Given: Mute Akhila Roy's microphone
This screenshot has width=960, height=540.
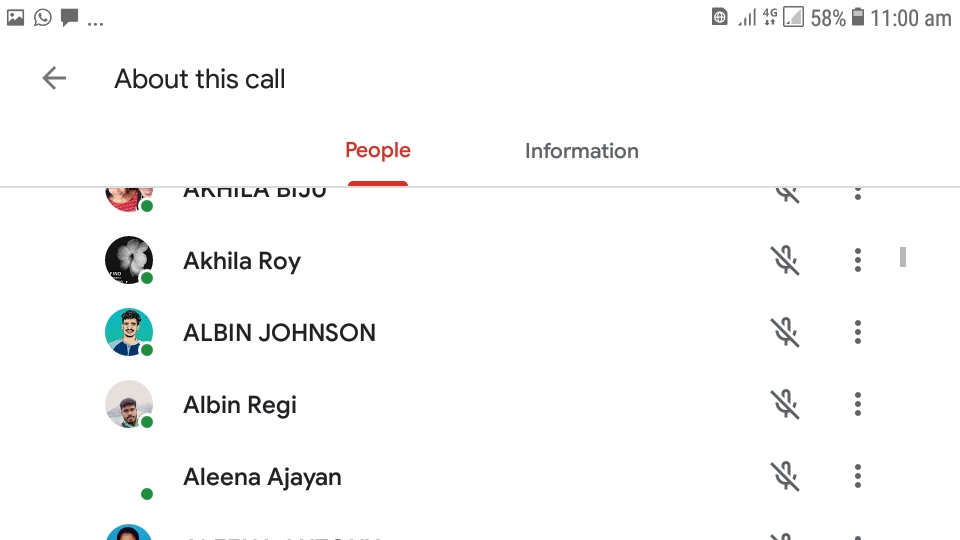Looking at the screenshot, I should tap(786, 261).
